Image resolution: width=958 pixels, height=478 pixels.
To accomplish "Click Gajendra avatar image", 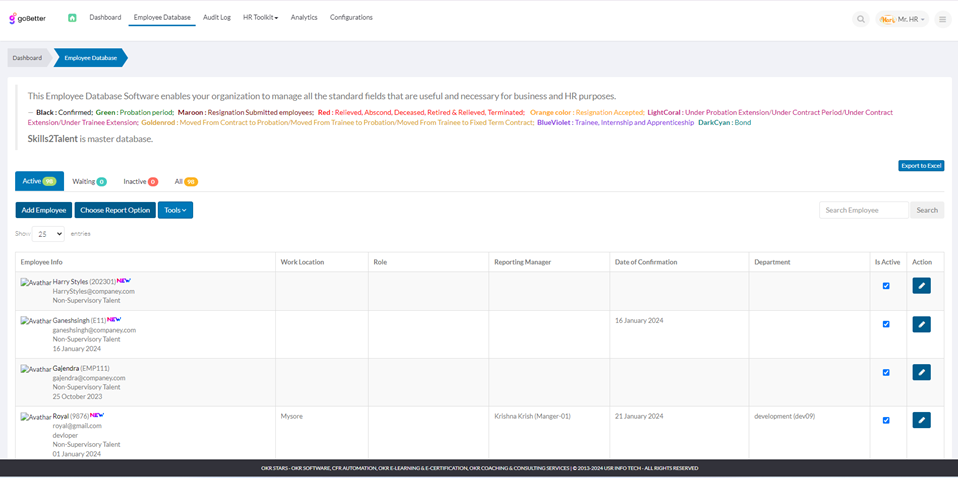I will click(36, 369).
